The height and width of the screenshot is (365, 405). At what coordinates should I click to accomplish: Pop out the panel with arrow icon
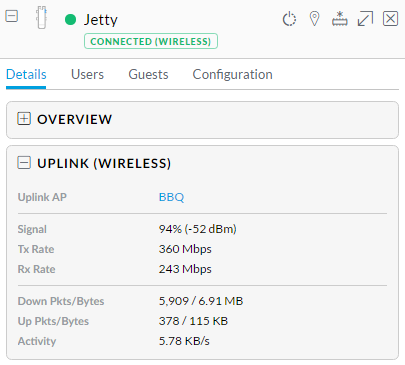pyautogui.click(x=365, y=19)
